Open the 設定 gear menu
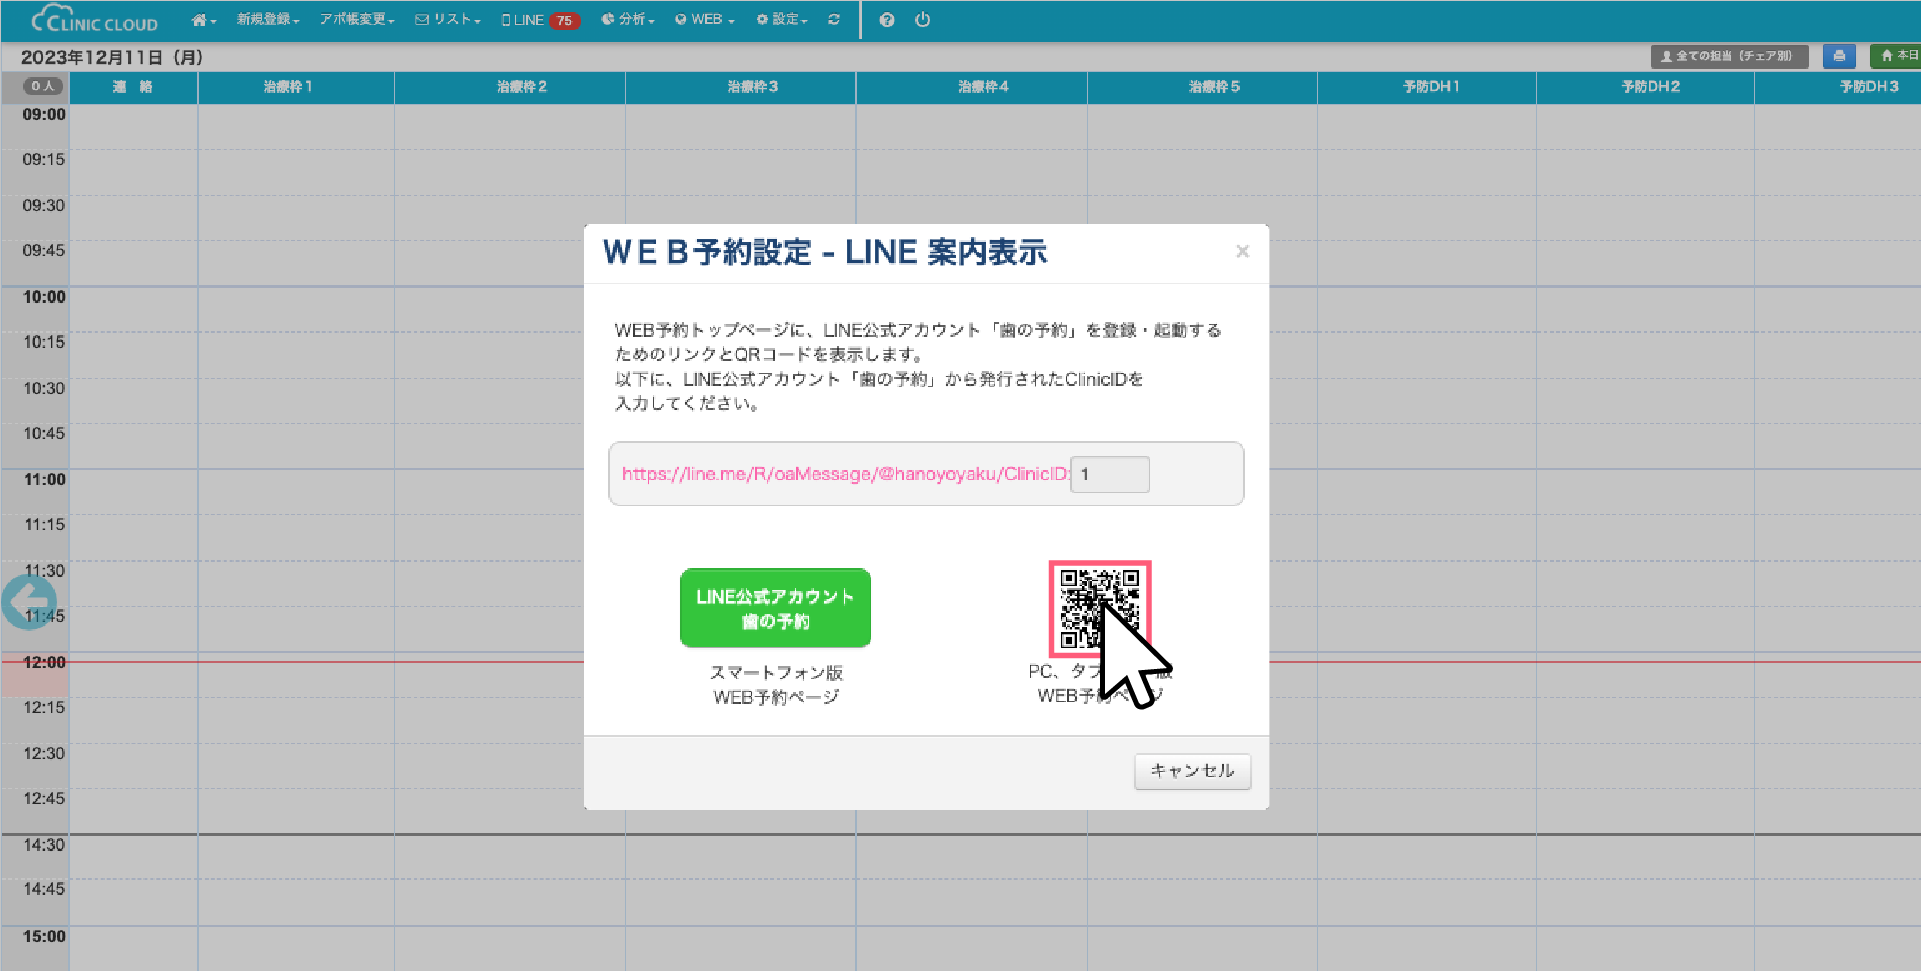The image size is (1921, 971). pos(782,20)
